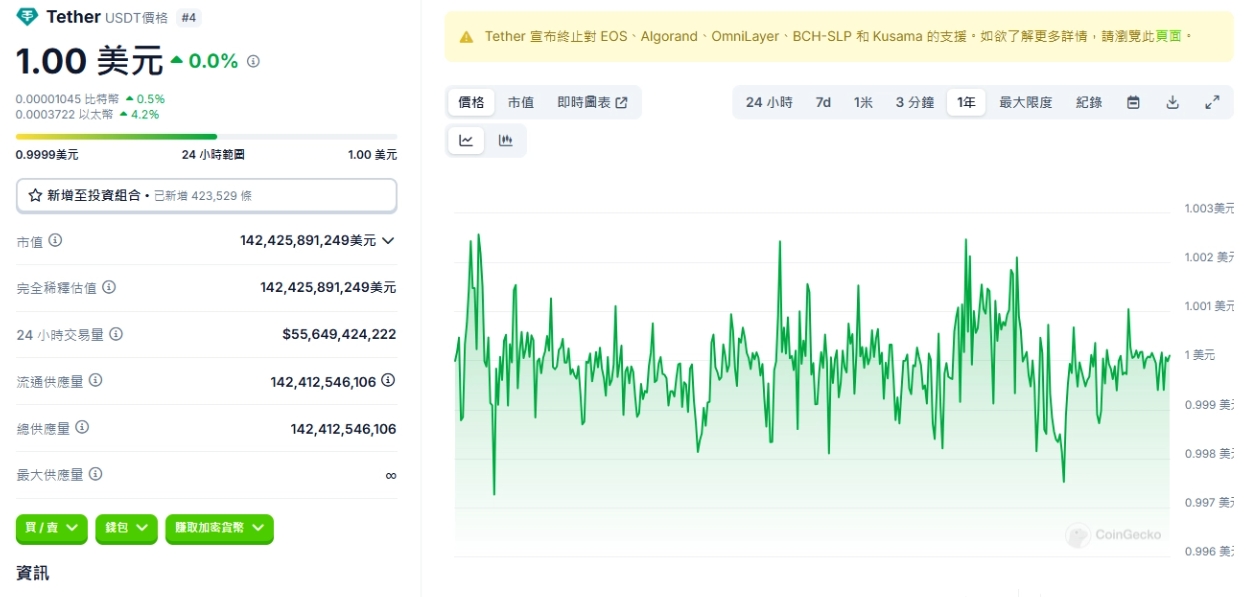Click the 新增至投資組合 button
Viewport: 1249px width, 597px height.
point(207,196)
